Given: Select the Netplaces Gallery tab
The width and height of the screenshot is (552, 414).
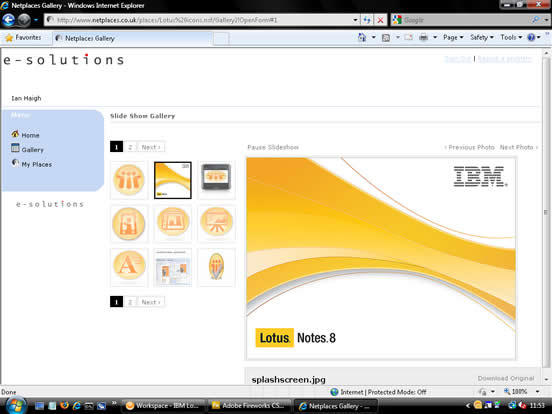Looking at the screenshot, I should 132,38.
